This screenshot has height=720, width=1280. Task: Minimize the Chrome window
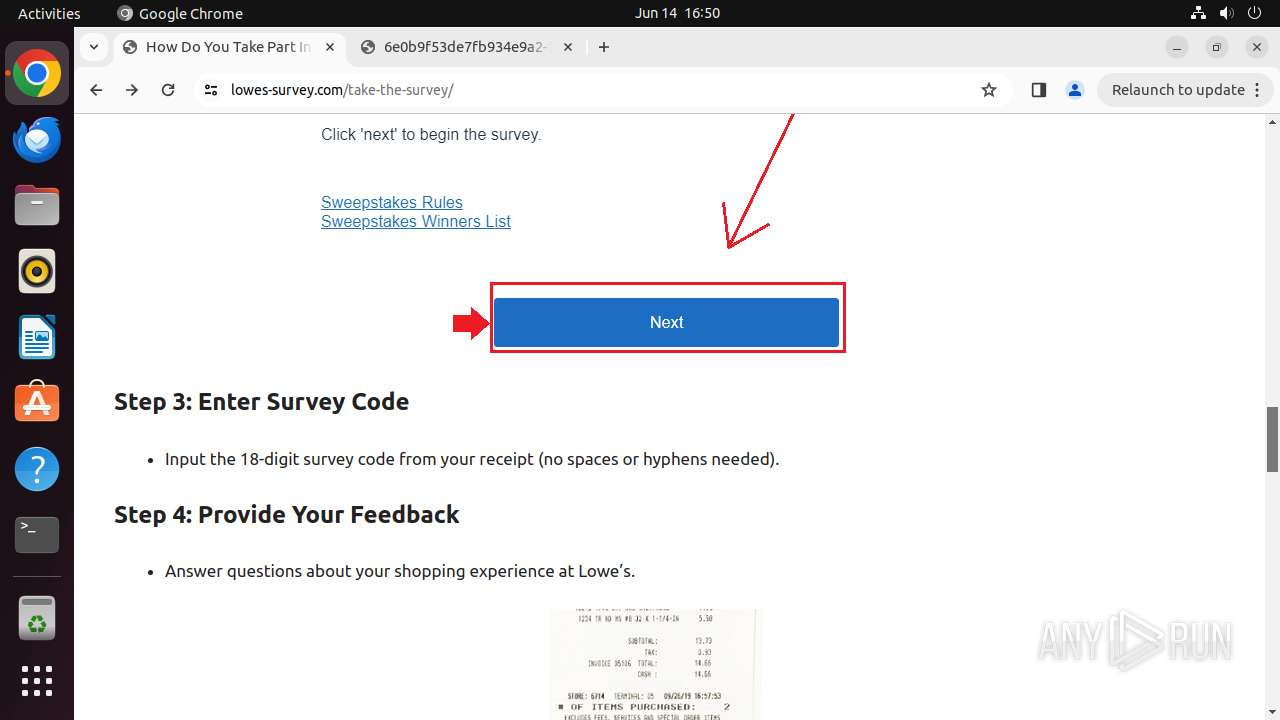pos(1177,47)
